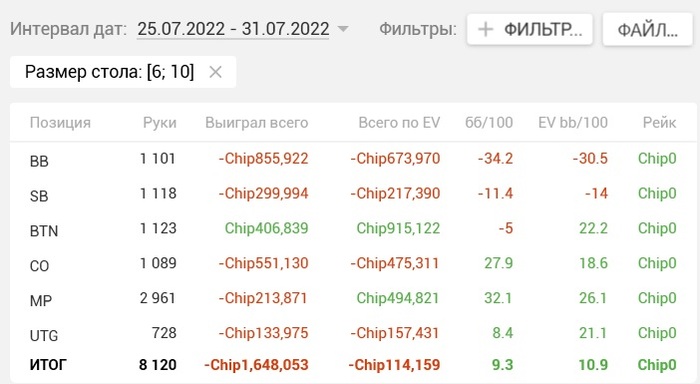Sort by бб/100 column header
The height and width of the screenshot is (384, 700).
(x=489, y=122)
